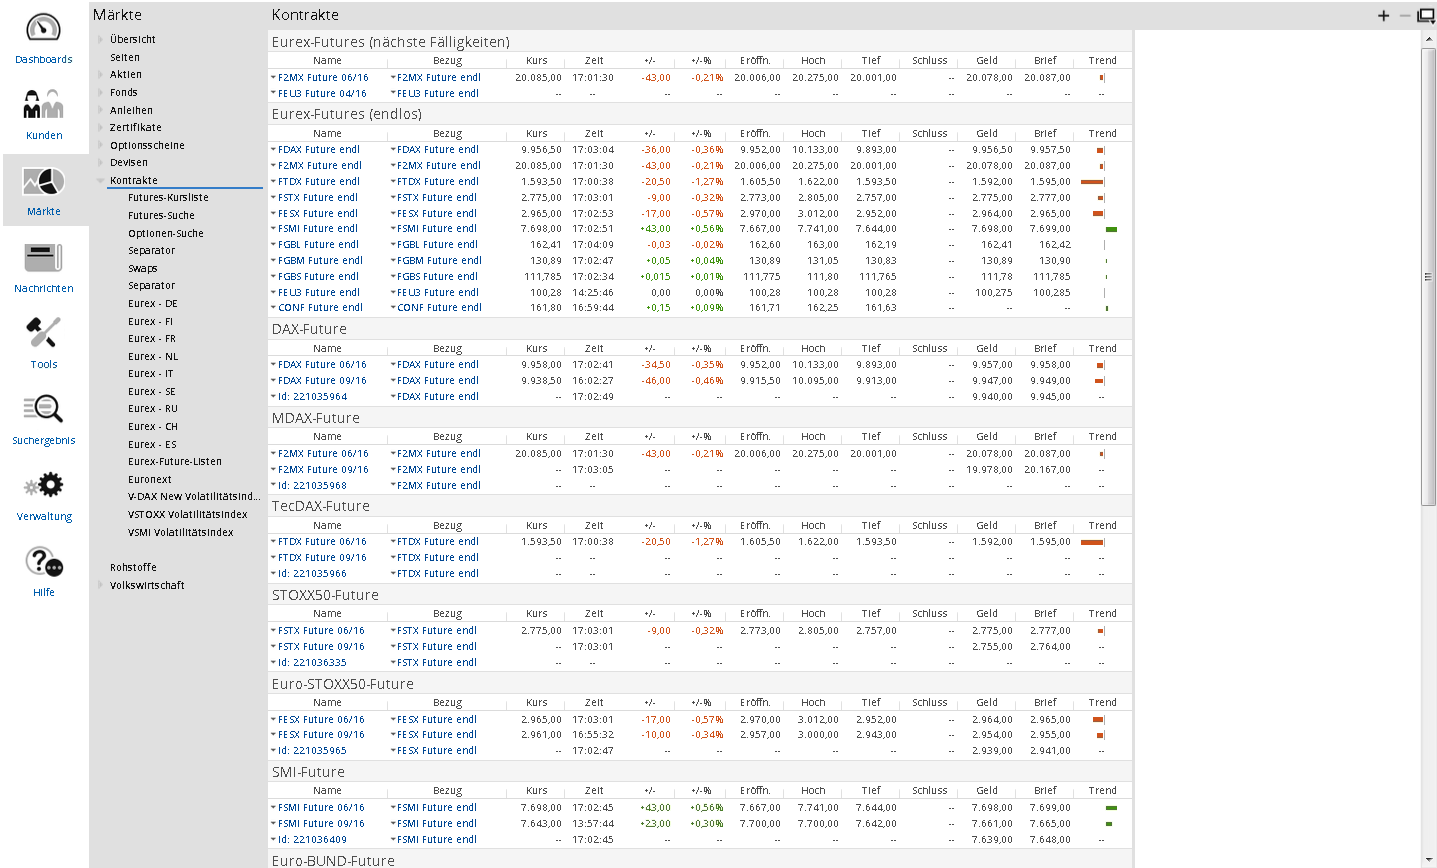Viewport: 1437px width, 868px height.
Task: Click the plus icon in Kontrakte header
Action: point(1383,15)
